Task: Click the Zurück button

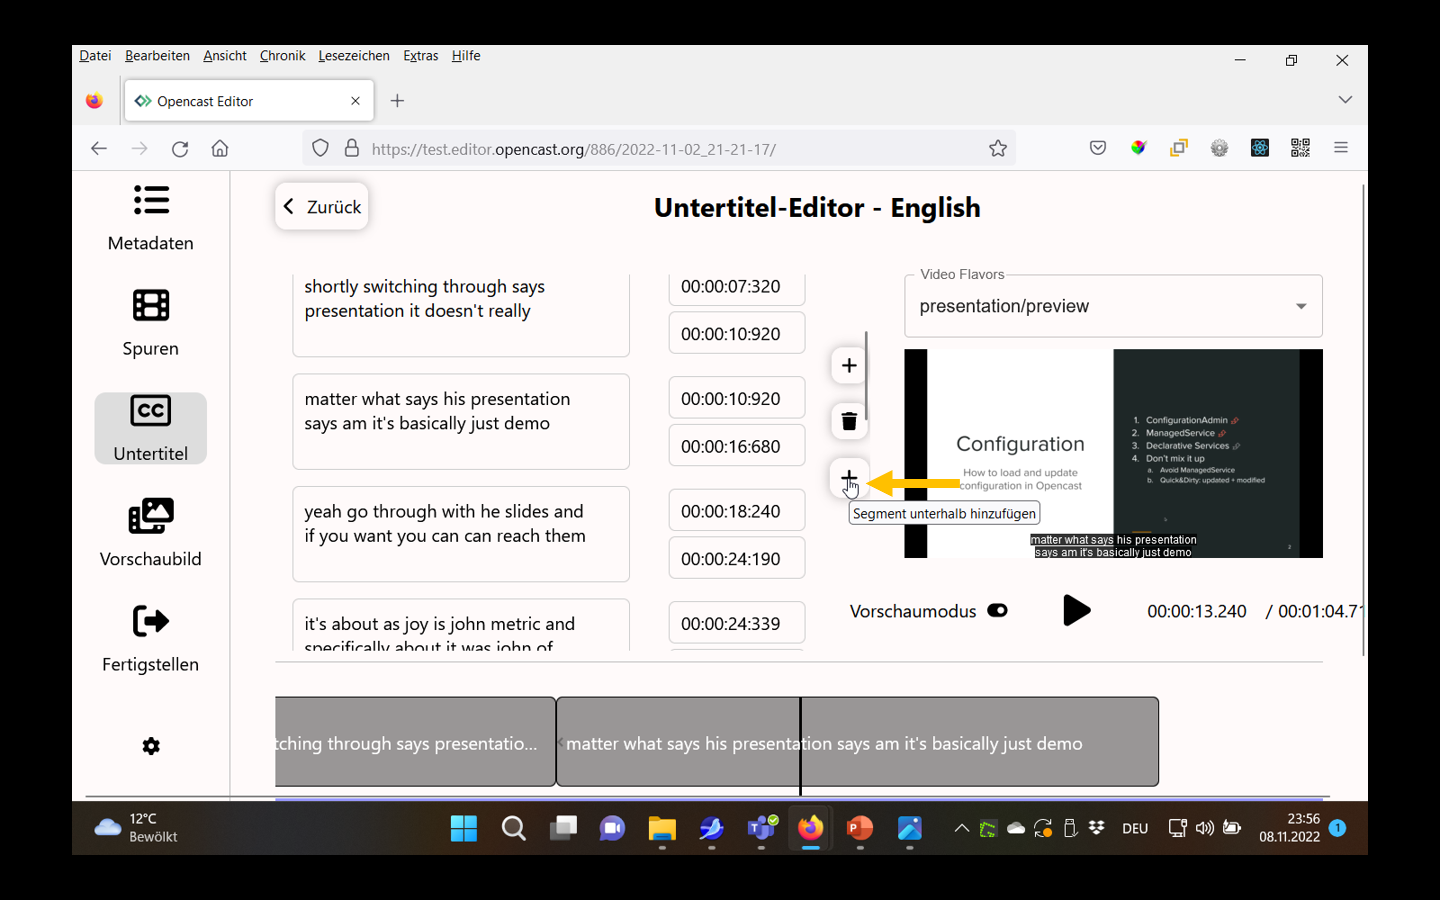Action: click(321, 206)
